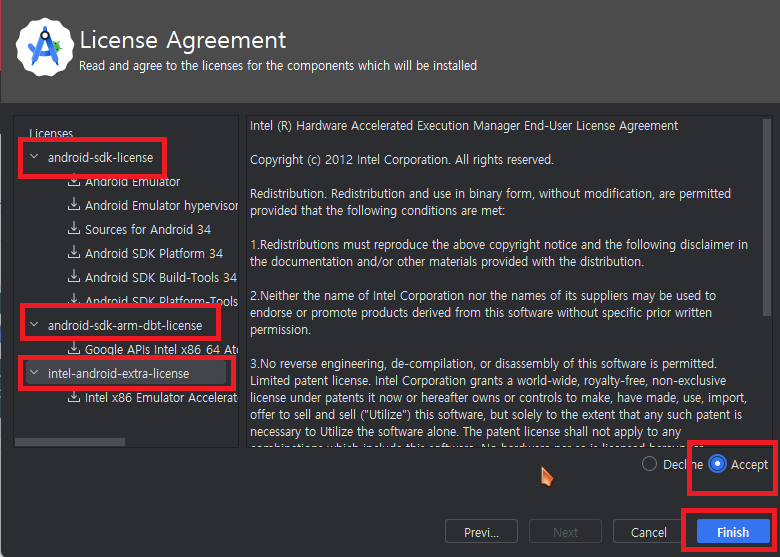Click download icon beside Android SDK Platform-Tools
Viewport: 780px width, 557px height.
pos(74,299)
